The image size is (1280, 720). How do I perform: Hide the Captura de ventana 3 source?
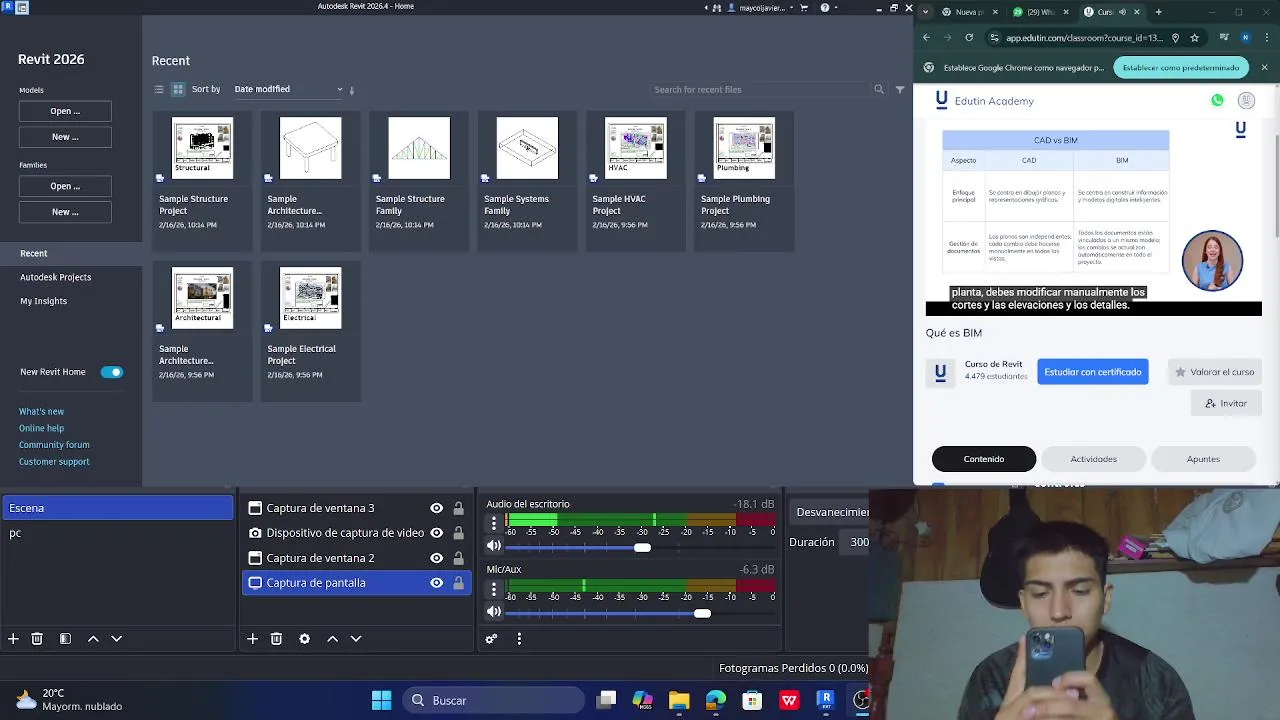point(436,508)
